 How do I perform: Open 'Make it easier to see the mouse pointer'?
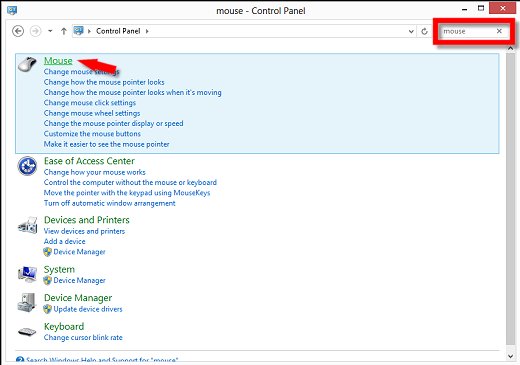coord(106,144)
